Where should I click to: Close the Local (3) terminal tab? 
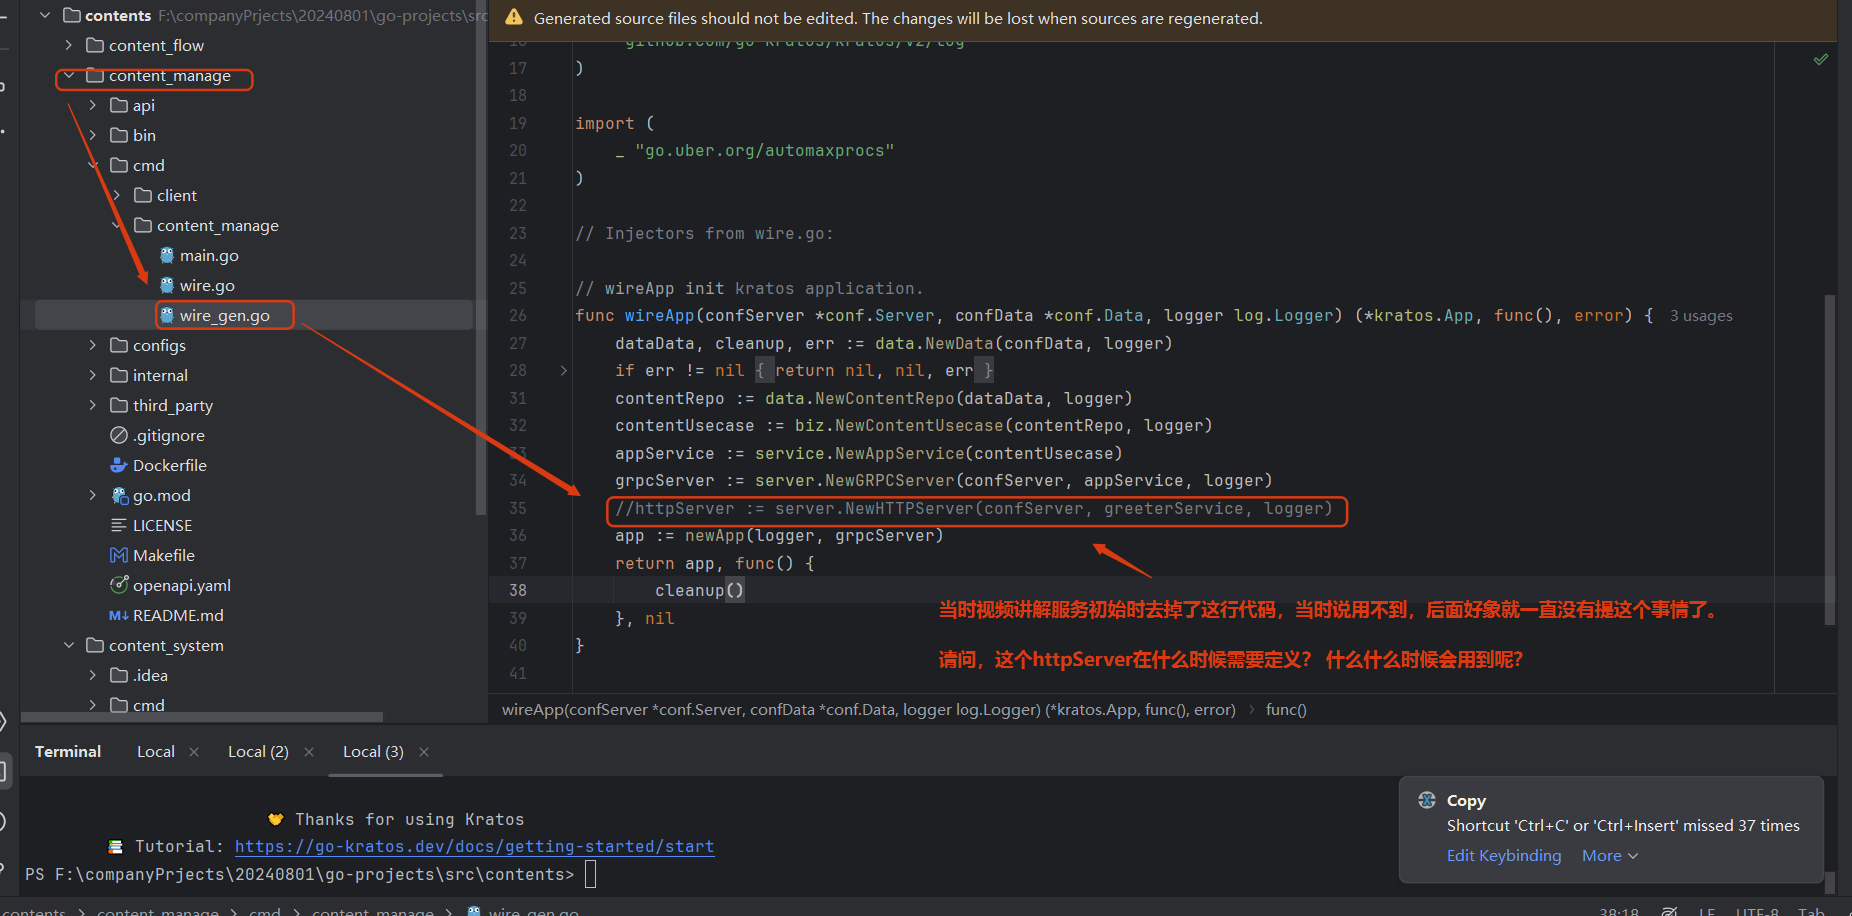coord(424,752)
